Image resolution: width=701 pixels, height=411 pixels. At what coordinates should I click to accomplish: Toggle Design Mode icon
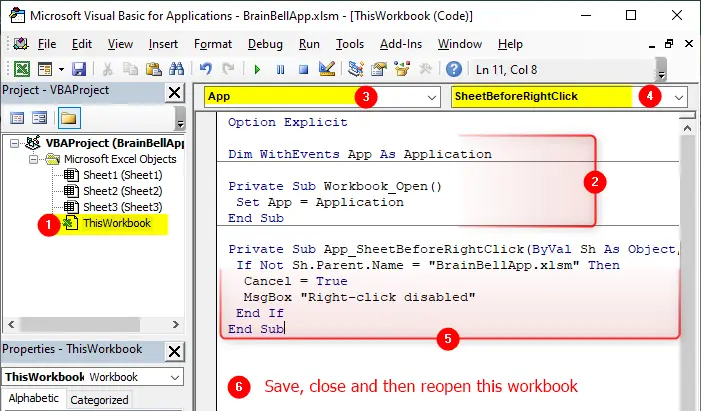[x=327, y=69]
